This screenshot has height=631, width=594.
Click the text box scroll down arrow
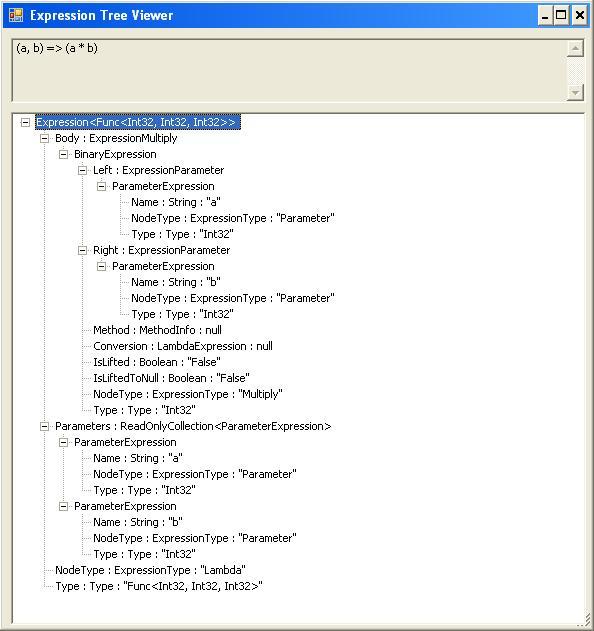(575, 93)
